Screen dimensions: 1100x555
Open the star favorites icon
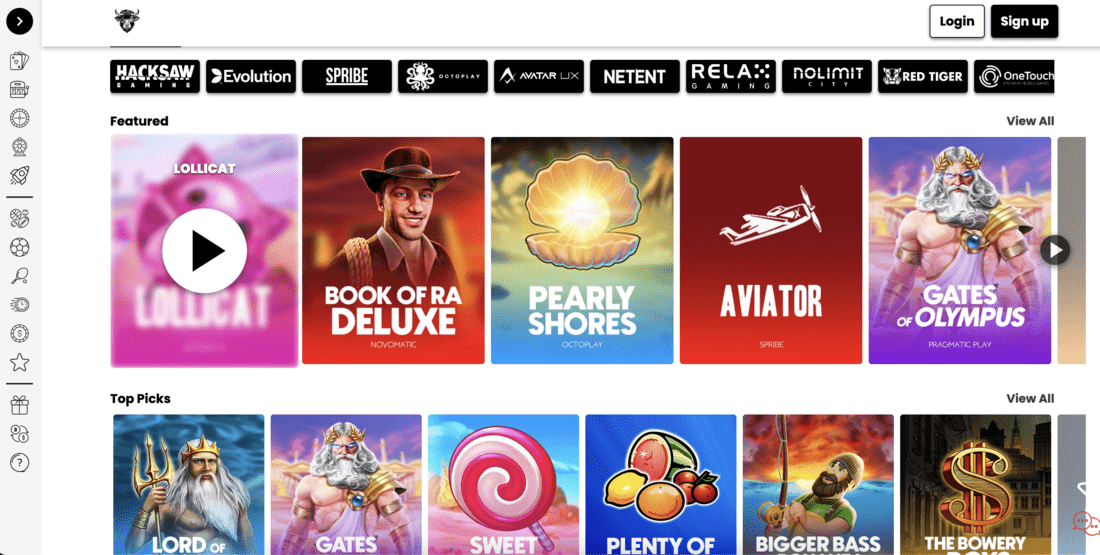(20, 362)
